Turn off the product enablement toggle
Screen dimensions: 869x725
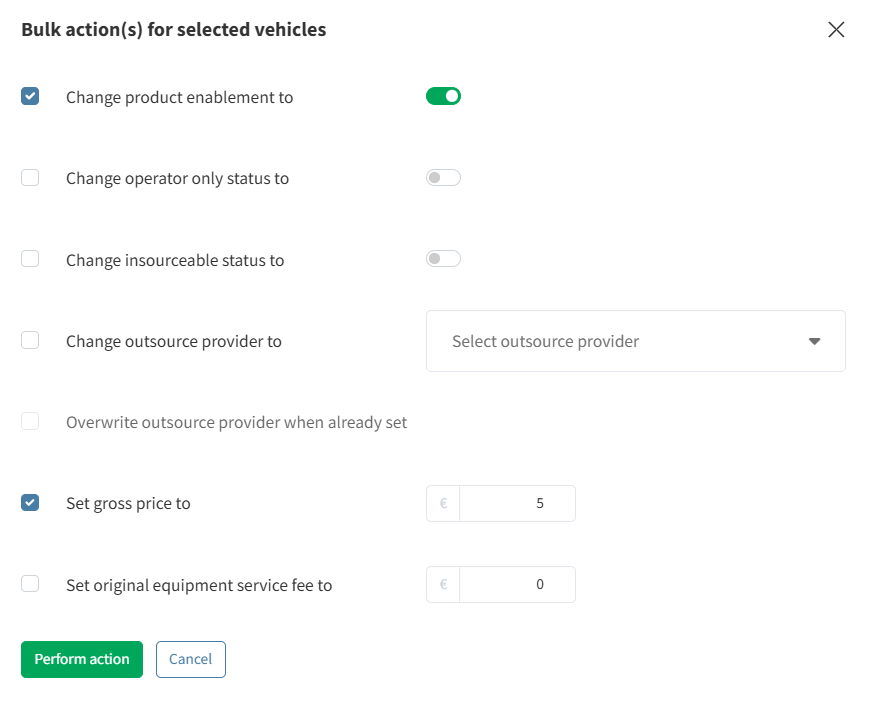(x=443, y=97)
